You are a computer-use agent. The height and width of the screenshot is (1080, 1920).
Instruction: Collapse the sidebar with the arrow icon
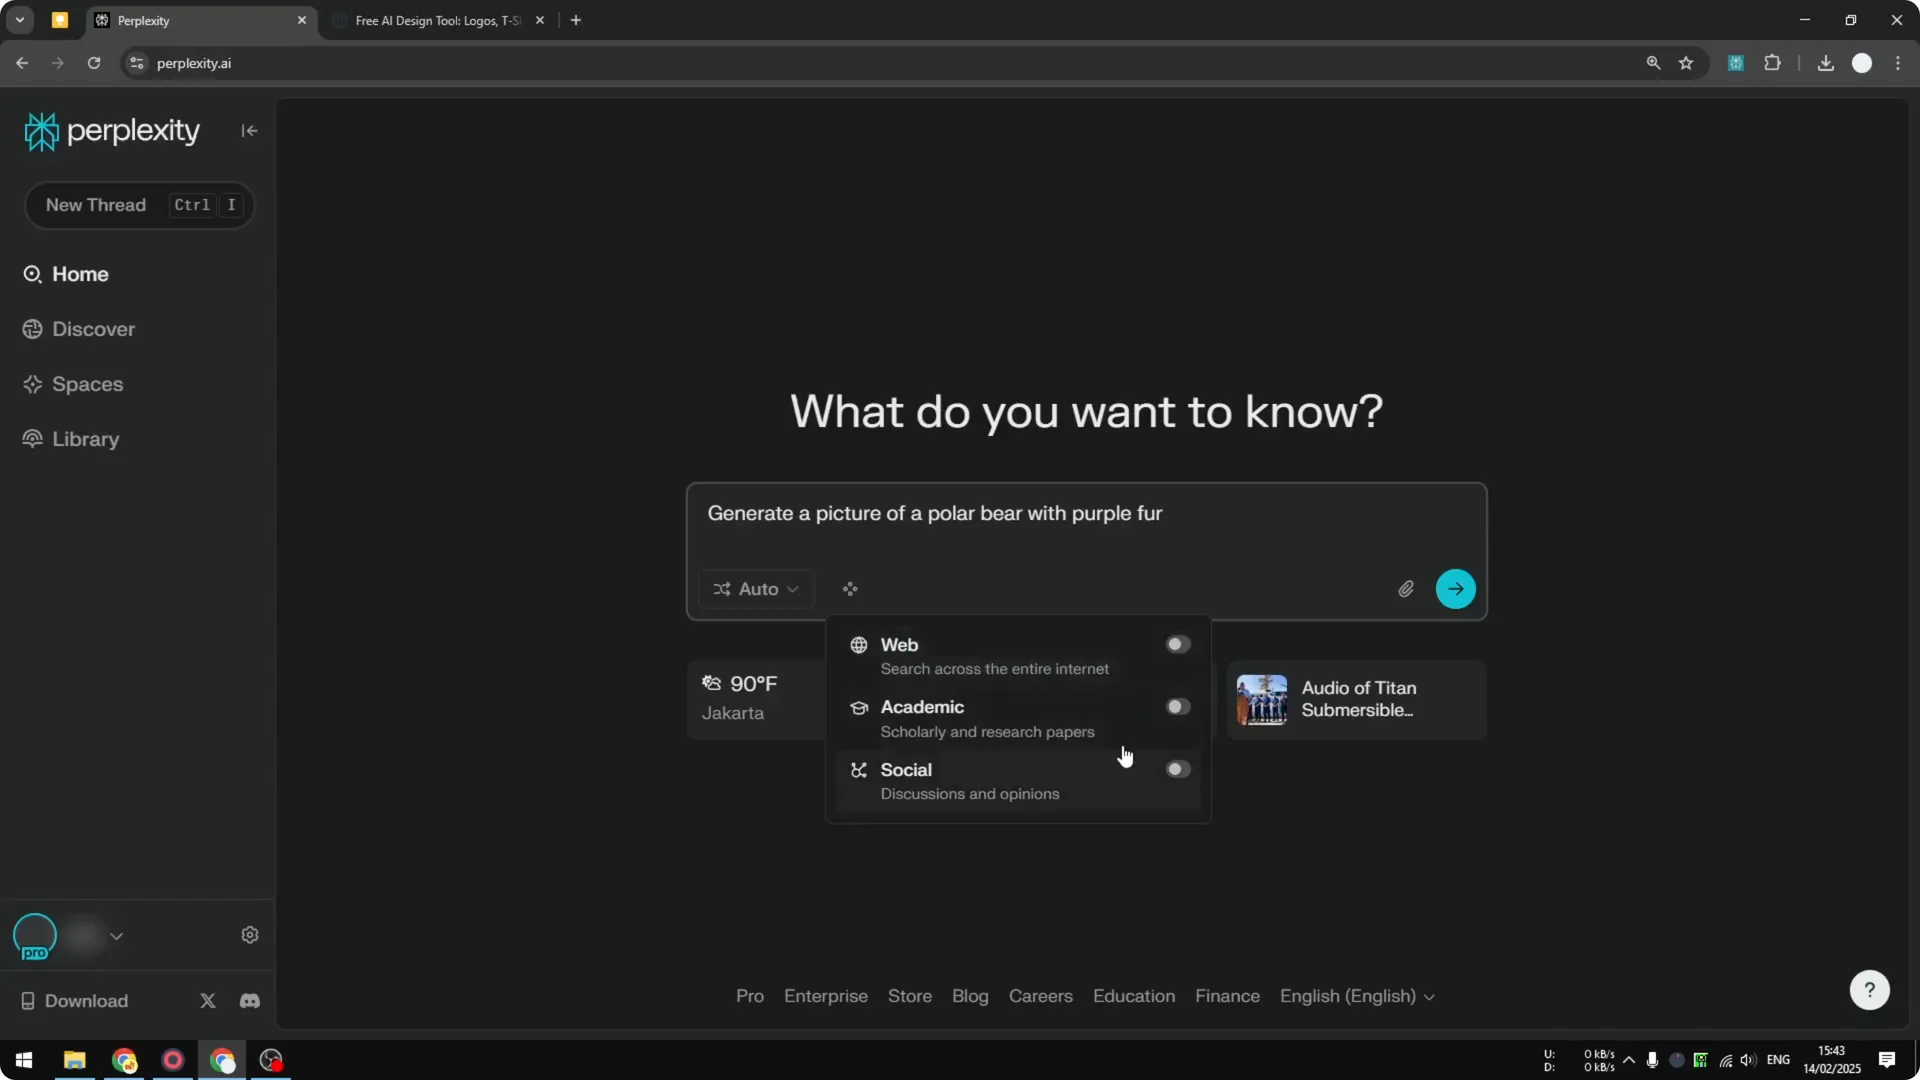[249, 131]
